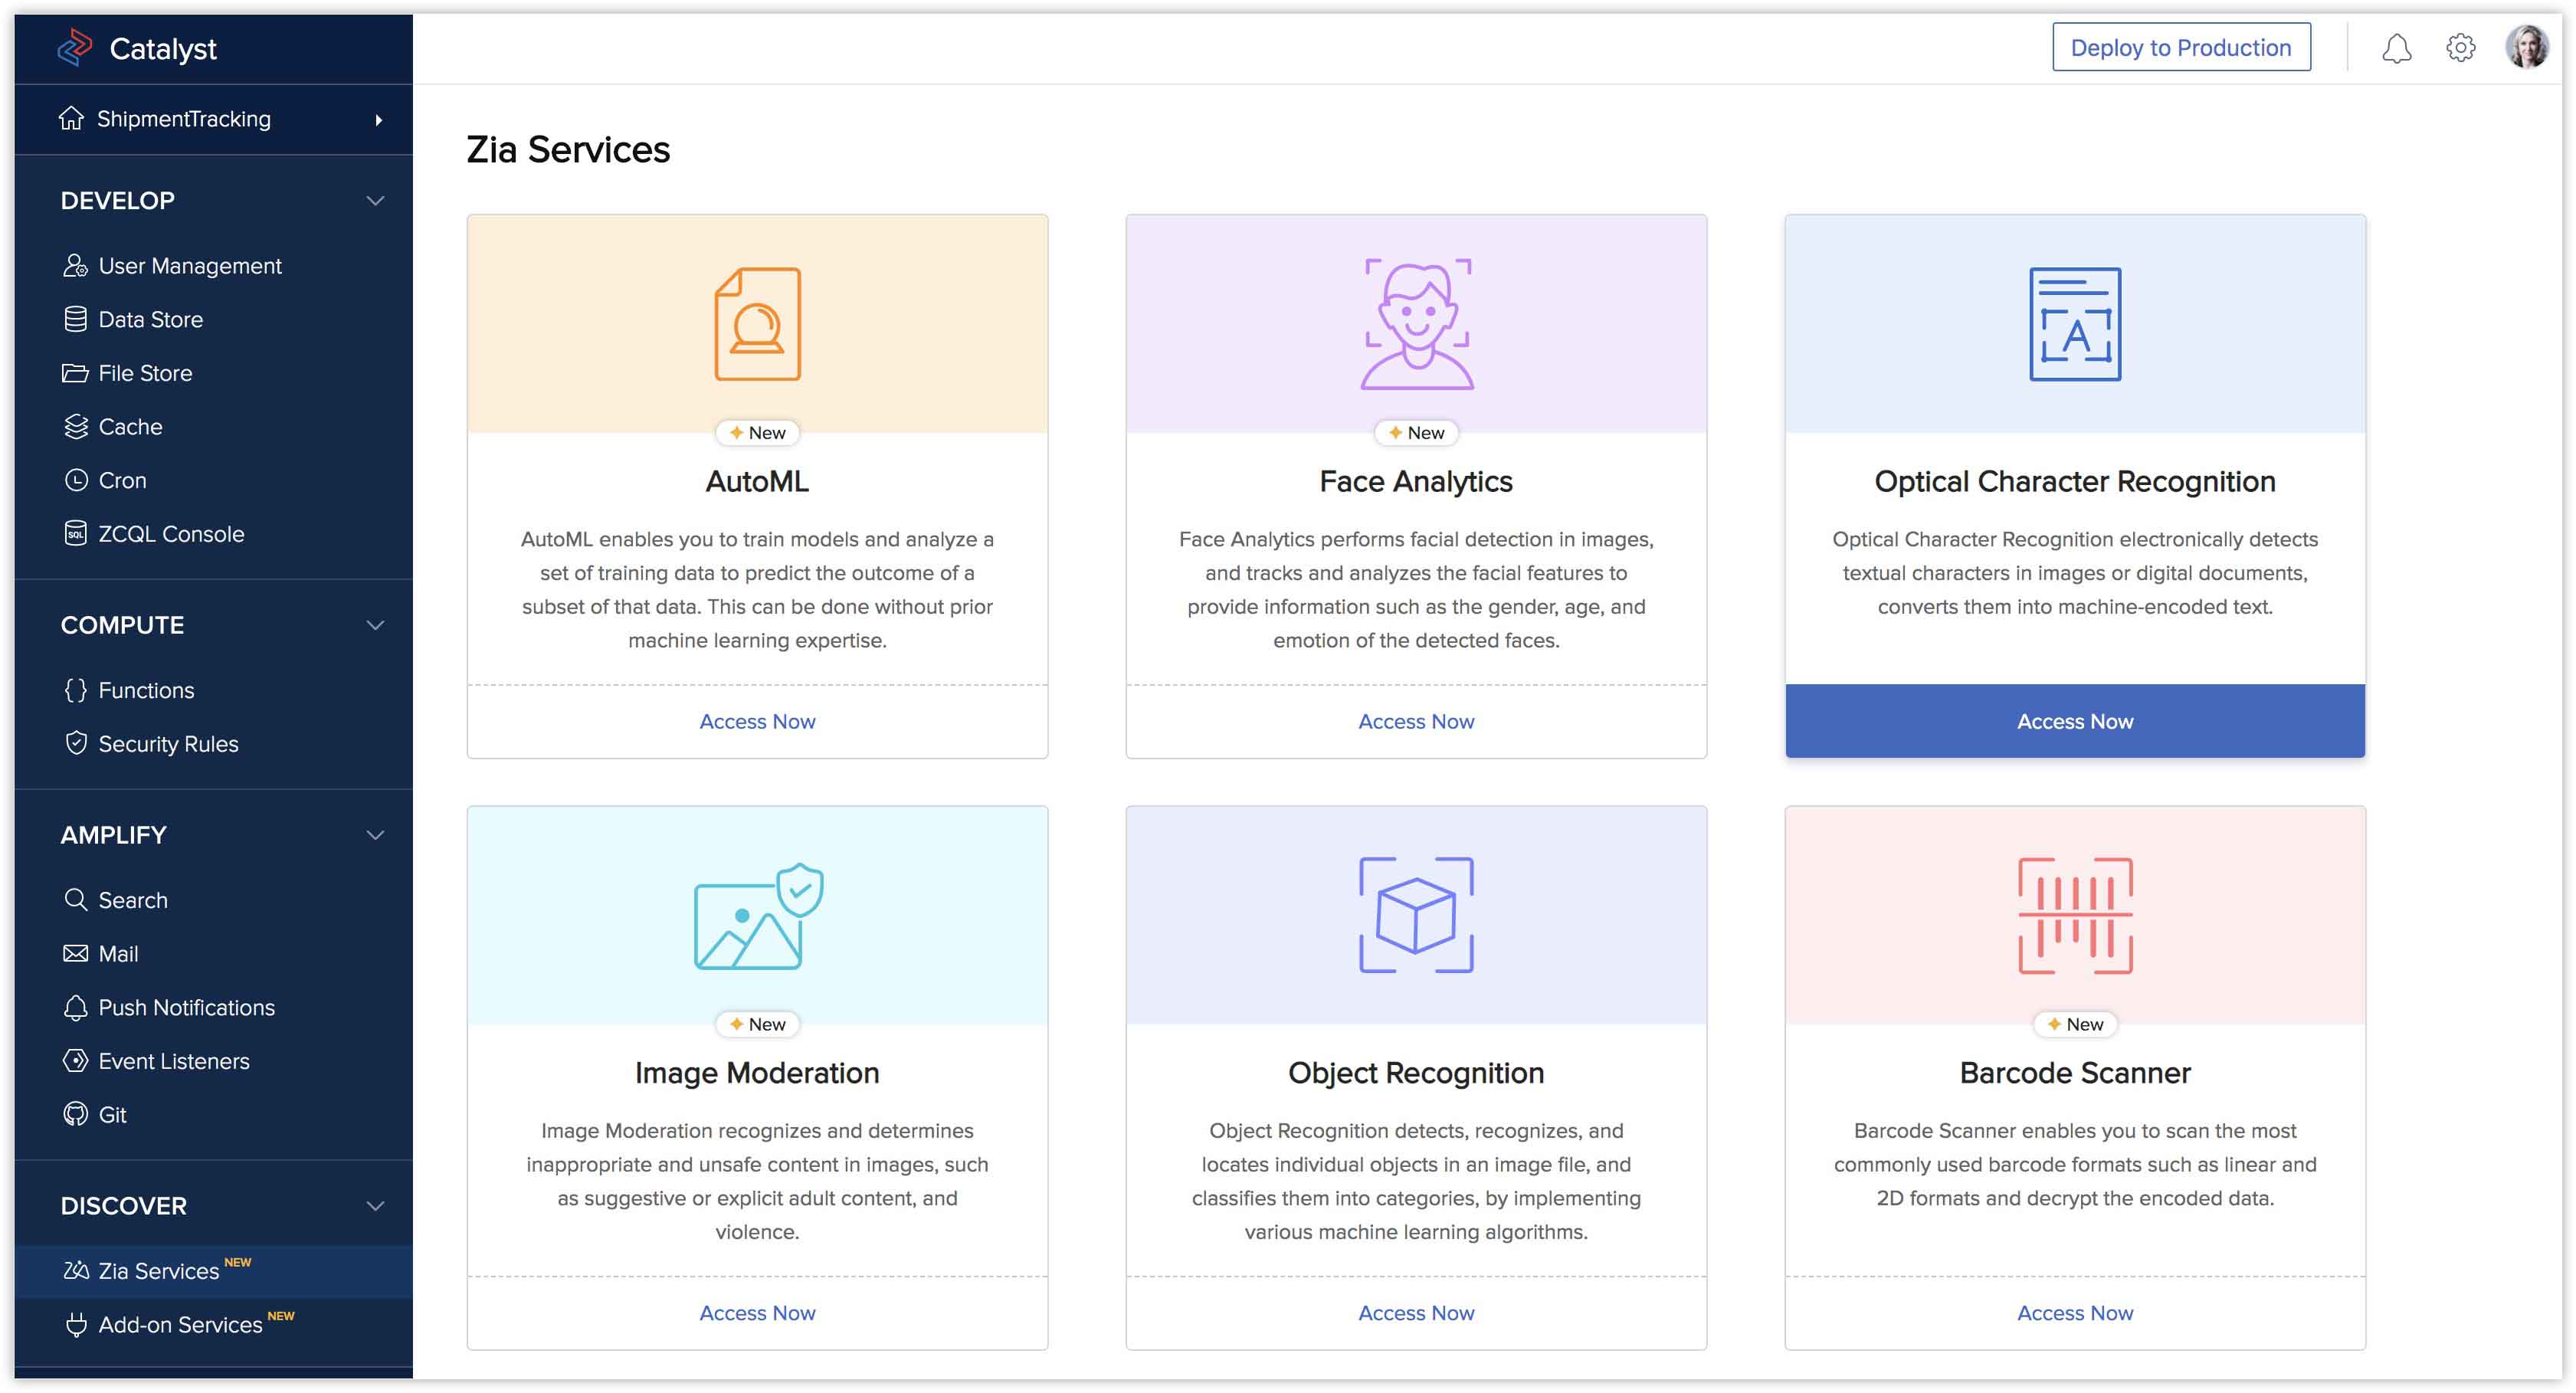2576x1393 pixels.
Task: Click the ShipmentTracking home icon
Action: tap(71, 118)
